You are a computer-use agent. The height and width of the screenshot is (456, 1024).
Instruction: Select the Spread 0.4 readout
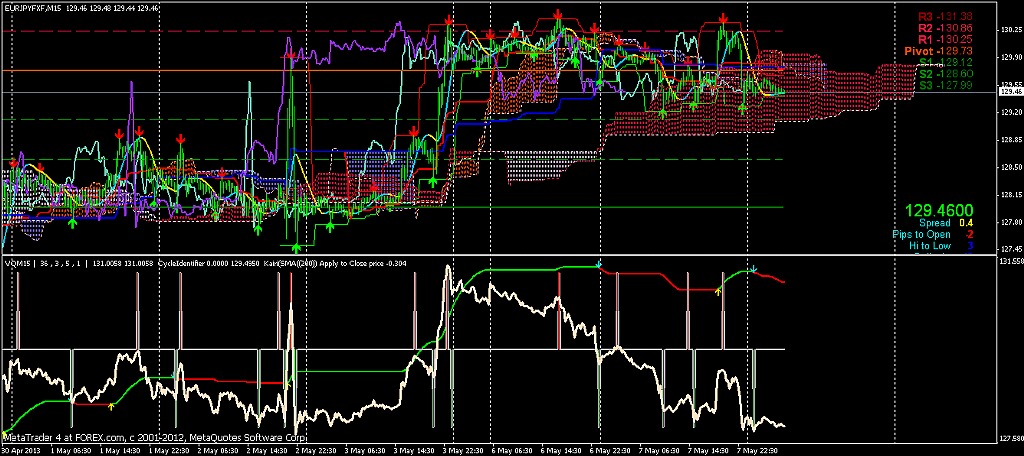coord(944,223)
